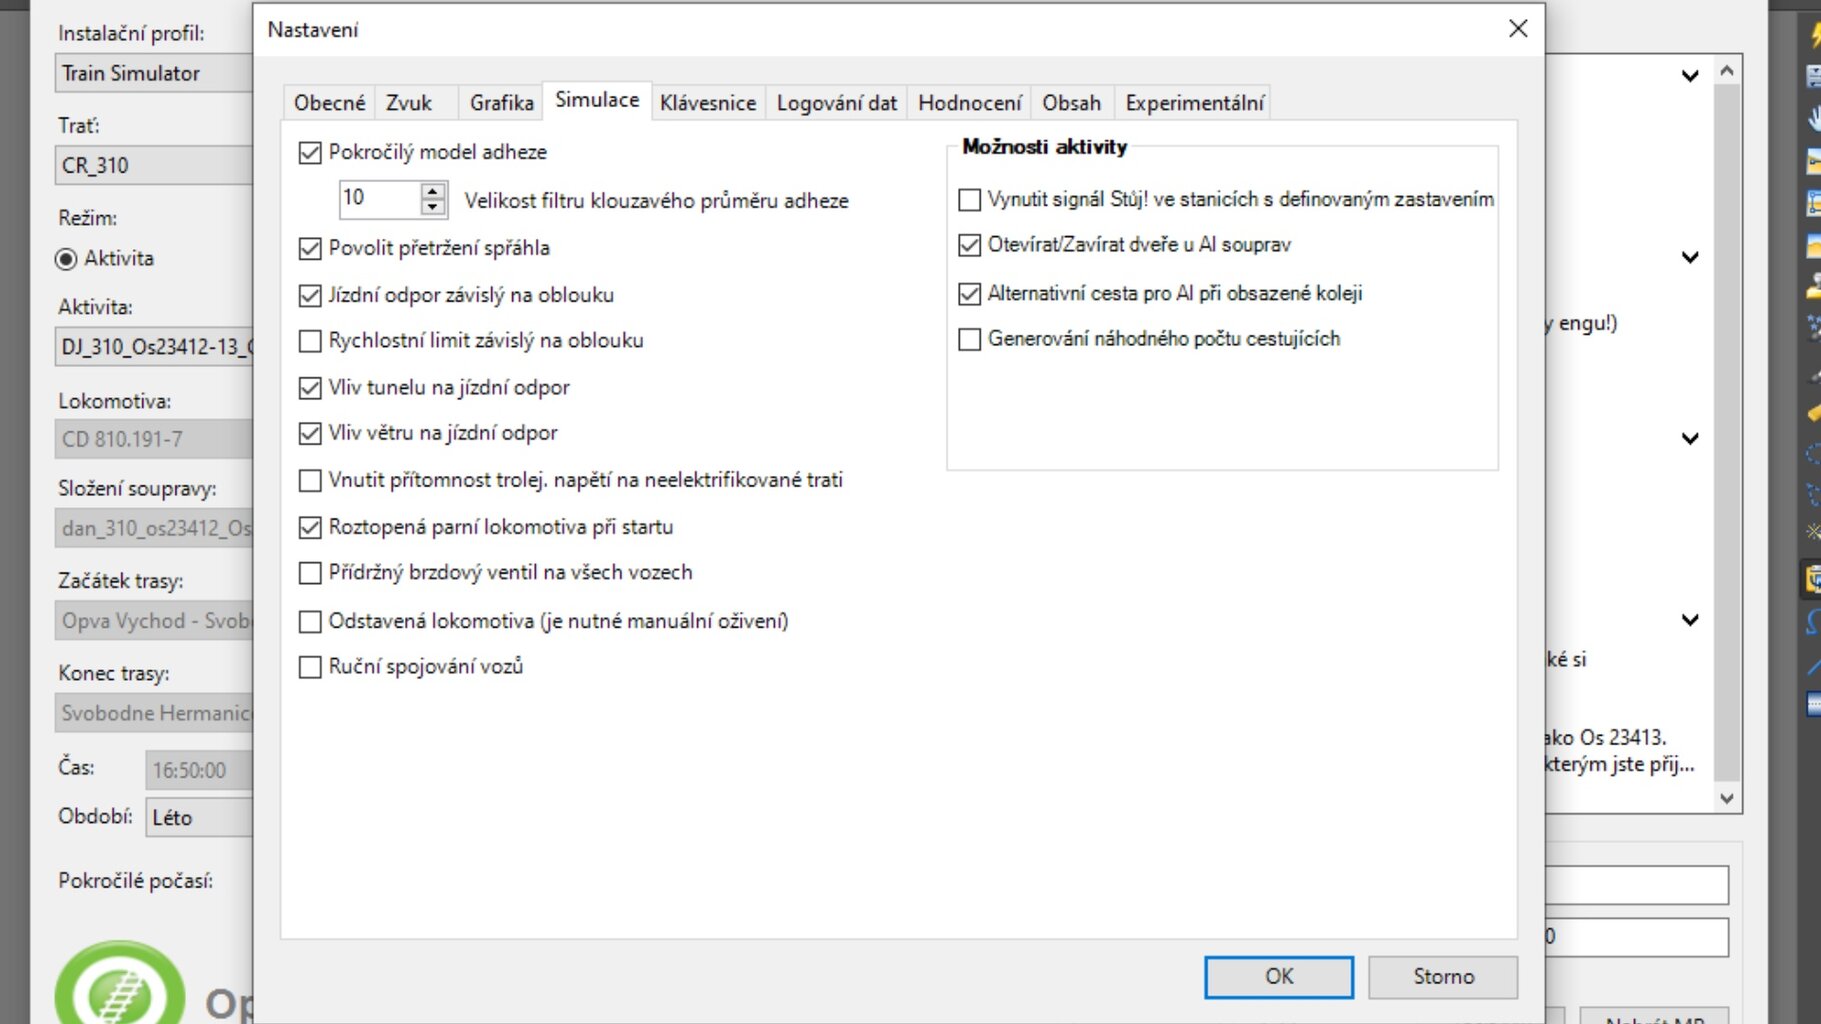Decrease adhesion filter size with down arrow

pos(432,207)
